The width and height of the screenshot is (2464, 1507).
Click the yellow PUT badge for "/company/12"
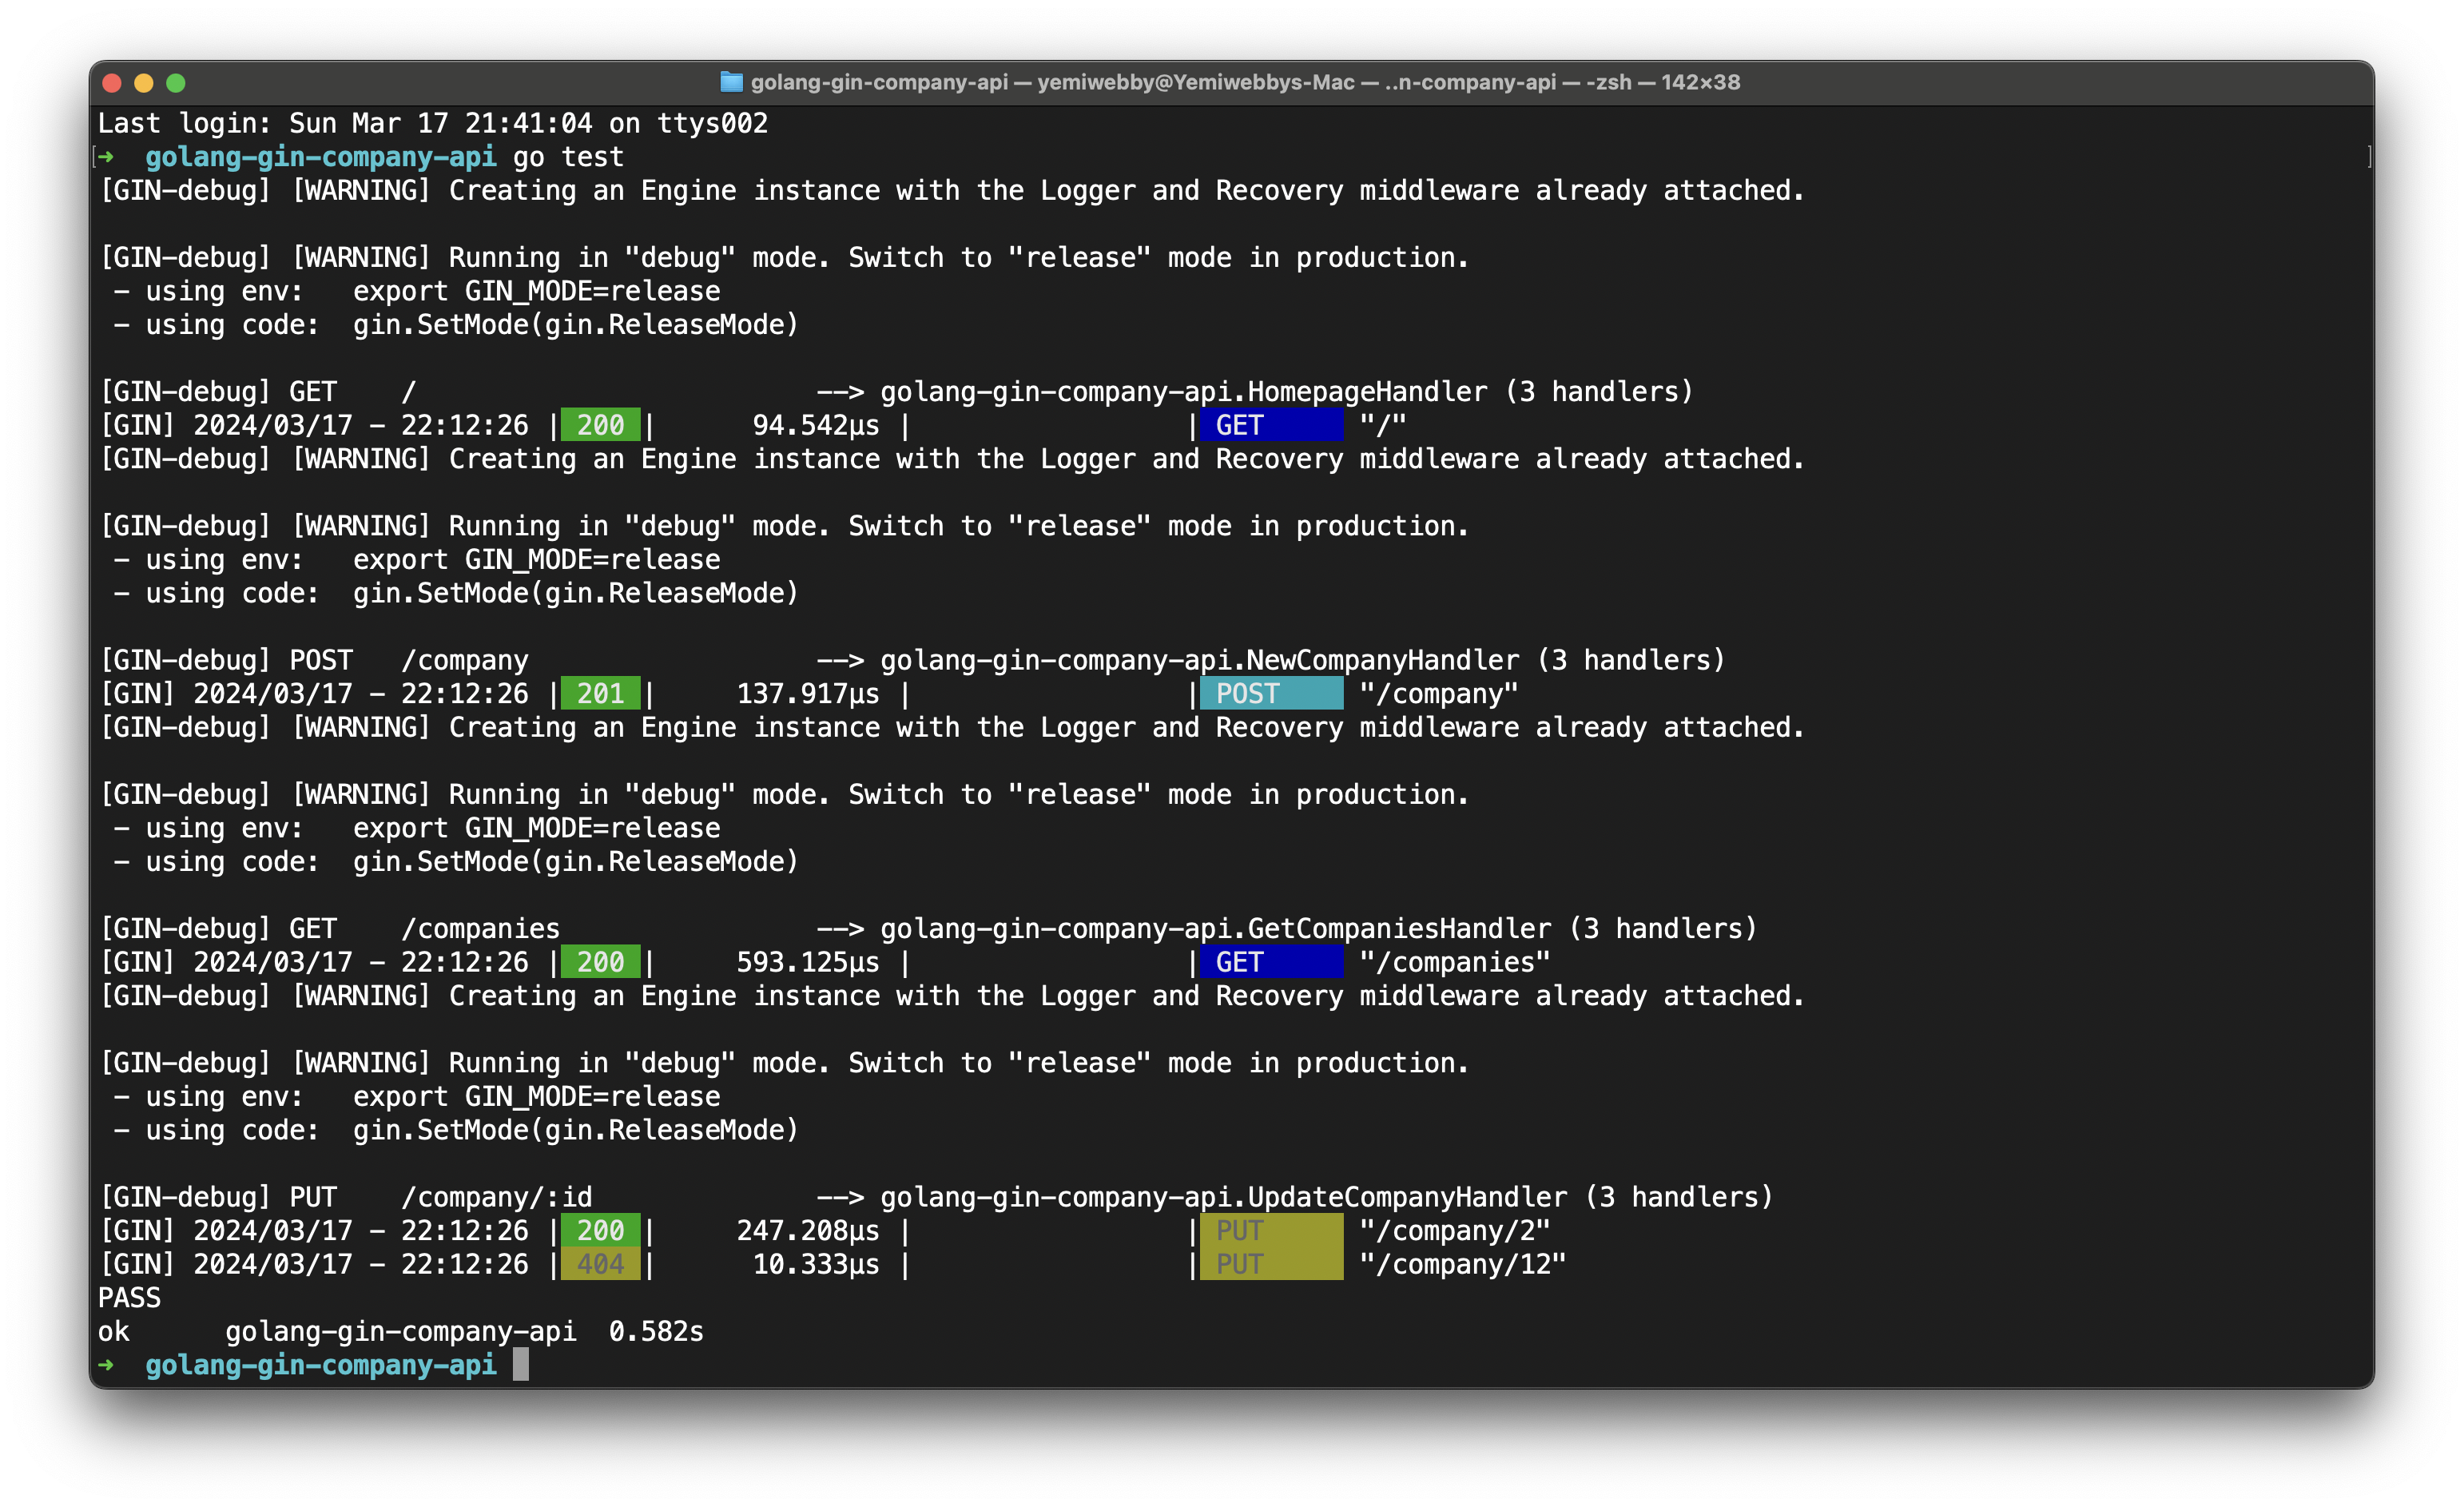click(1270, 1263)
